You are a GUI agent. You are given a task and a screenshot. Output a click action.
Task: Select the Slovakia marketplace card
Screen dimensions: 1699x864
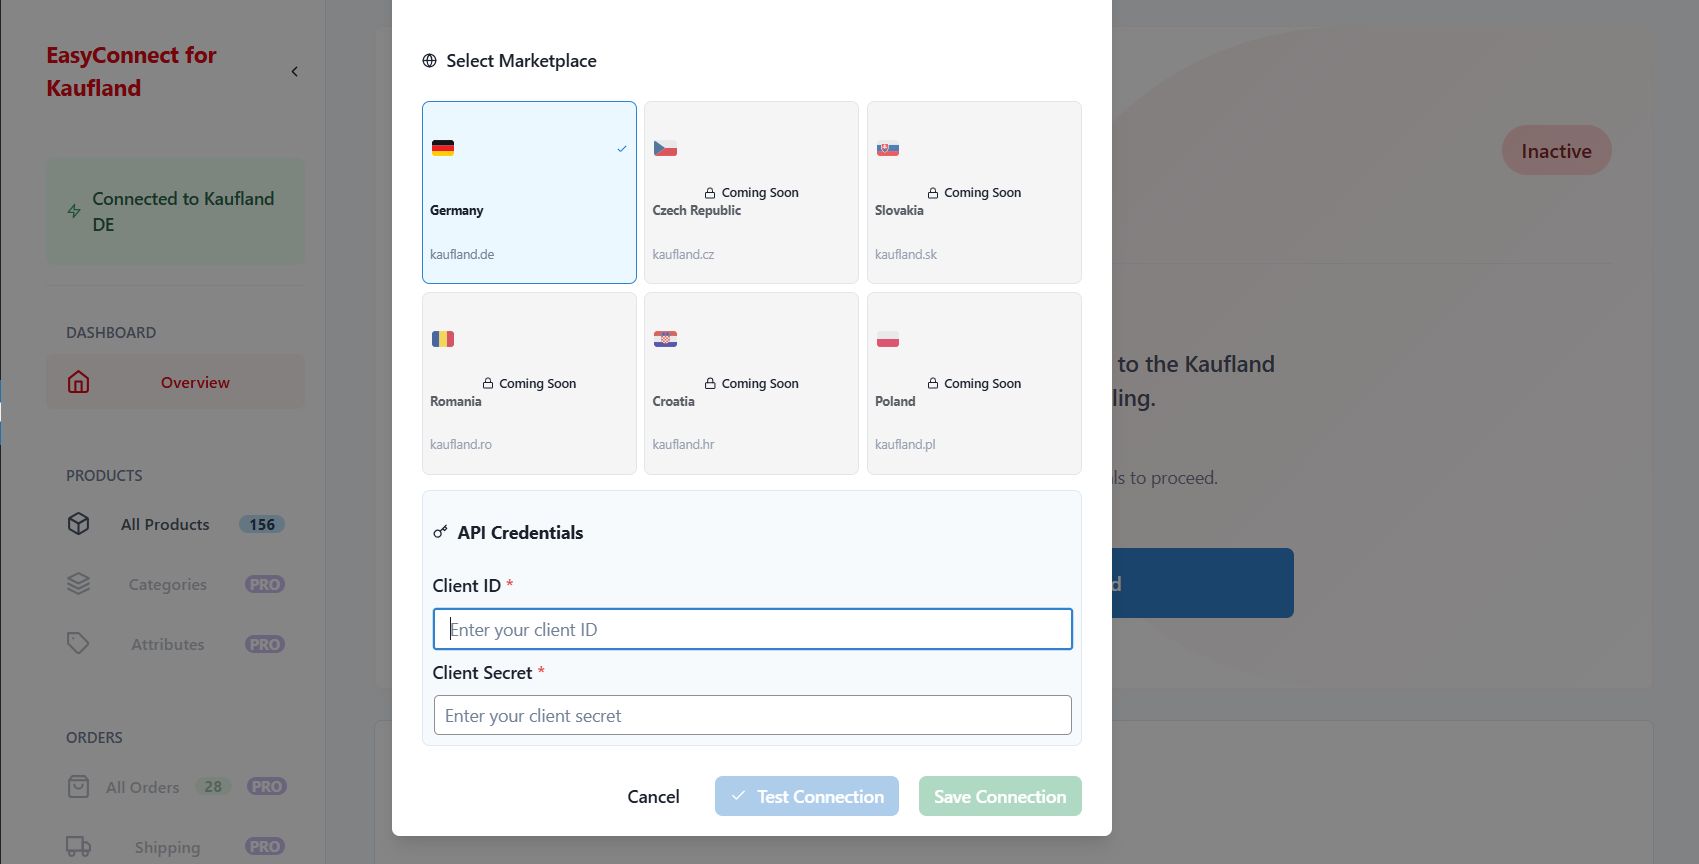(974, 192)
